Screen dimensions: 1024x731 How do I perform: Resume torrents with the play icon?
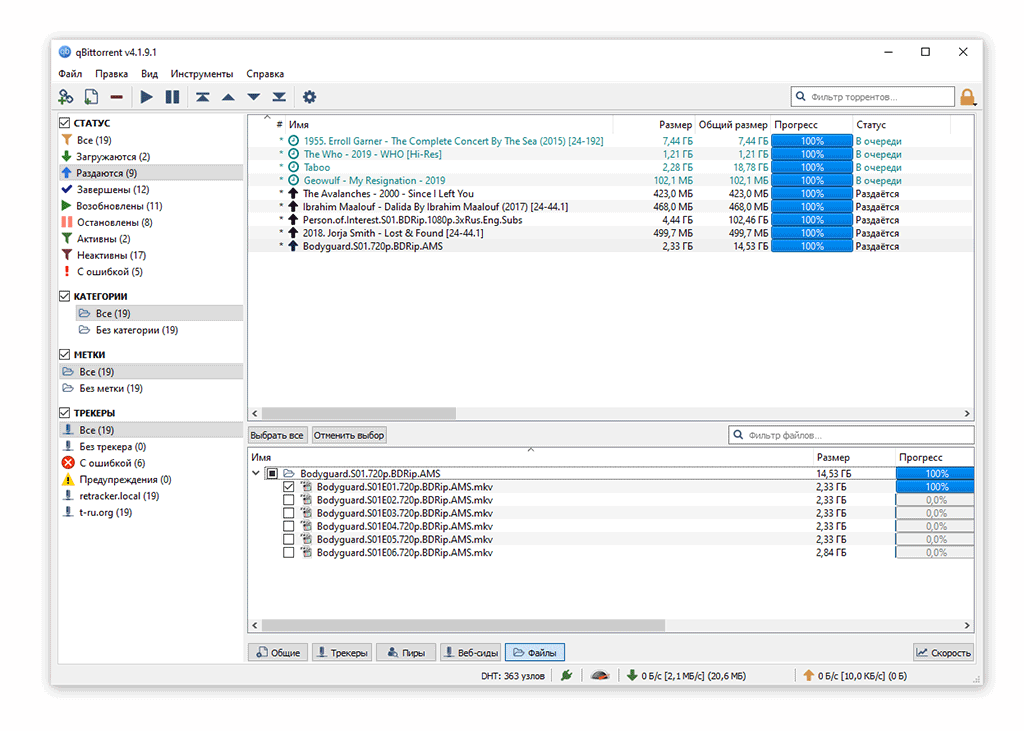coord(147,97)
